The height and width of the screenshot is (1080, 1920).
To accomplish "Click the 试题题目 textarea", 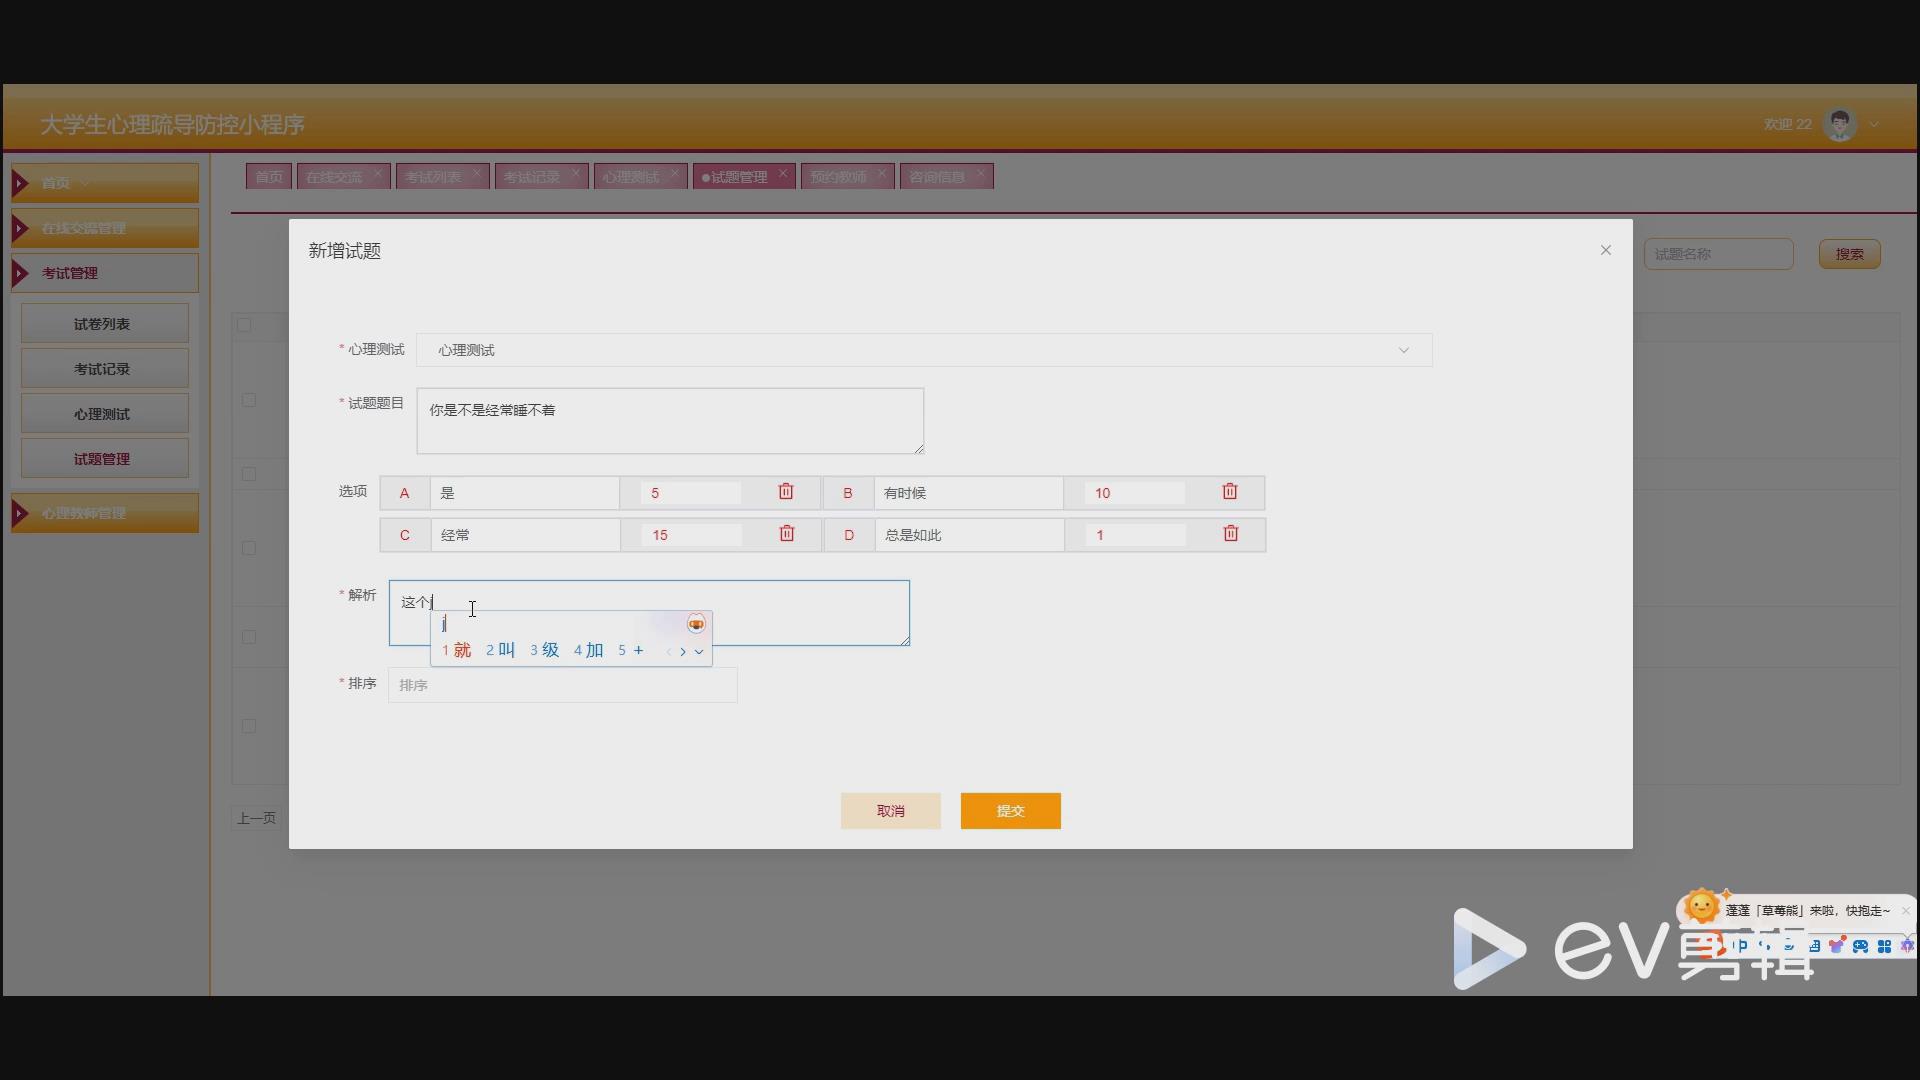I will tap(670, 421).
